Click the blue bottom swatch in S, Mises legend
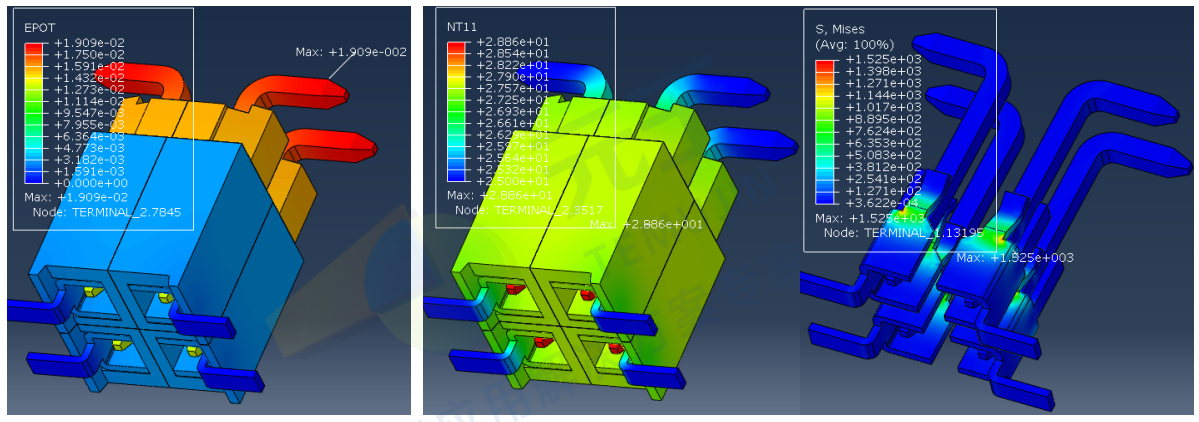The image size is (1199, 422). [825, 198]
